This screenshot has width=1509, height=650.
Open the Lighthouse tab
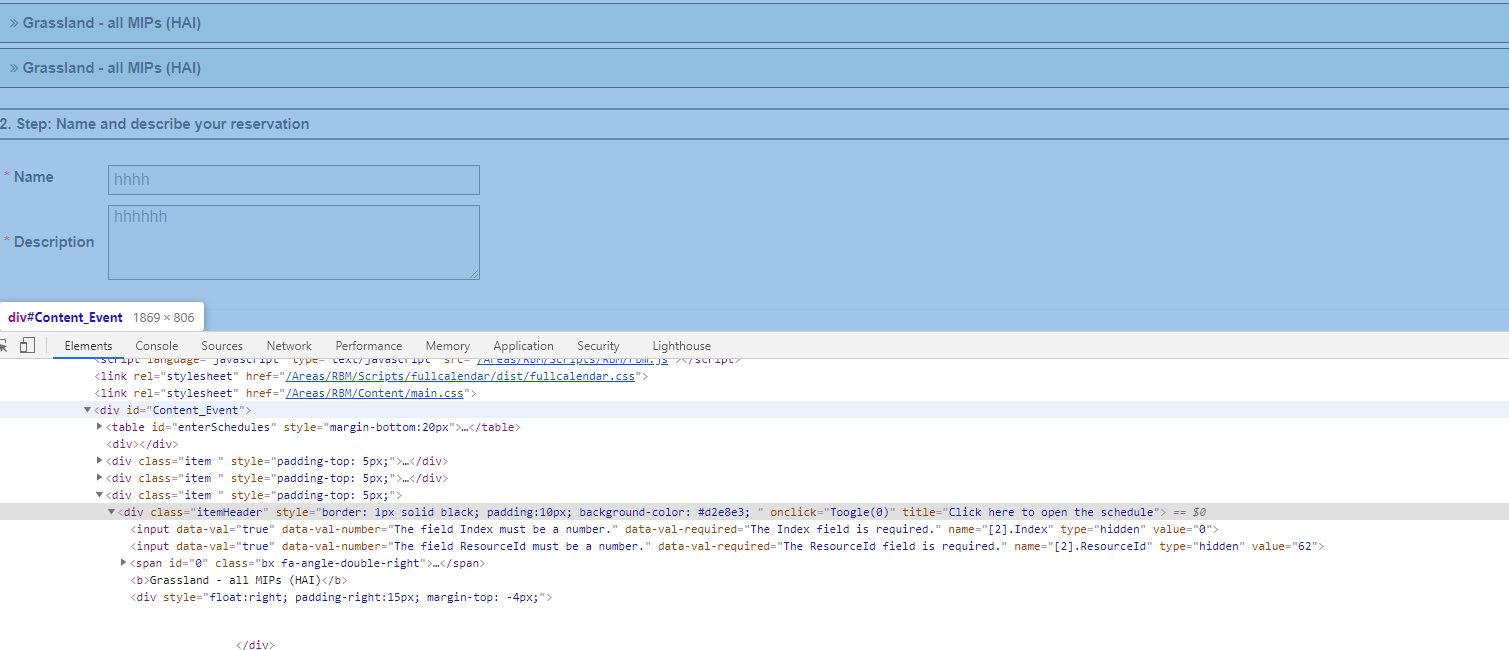(681, 345)
